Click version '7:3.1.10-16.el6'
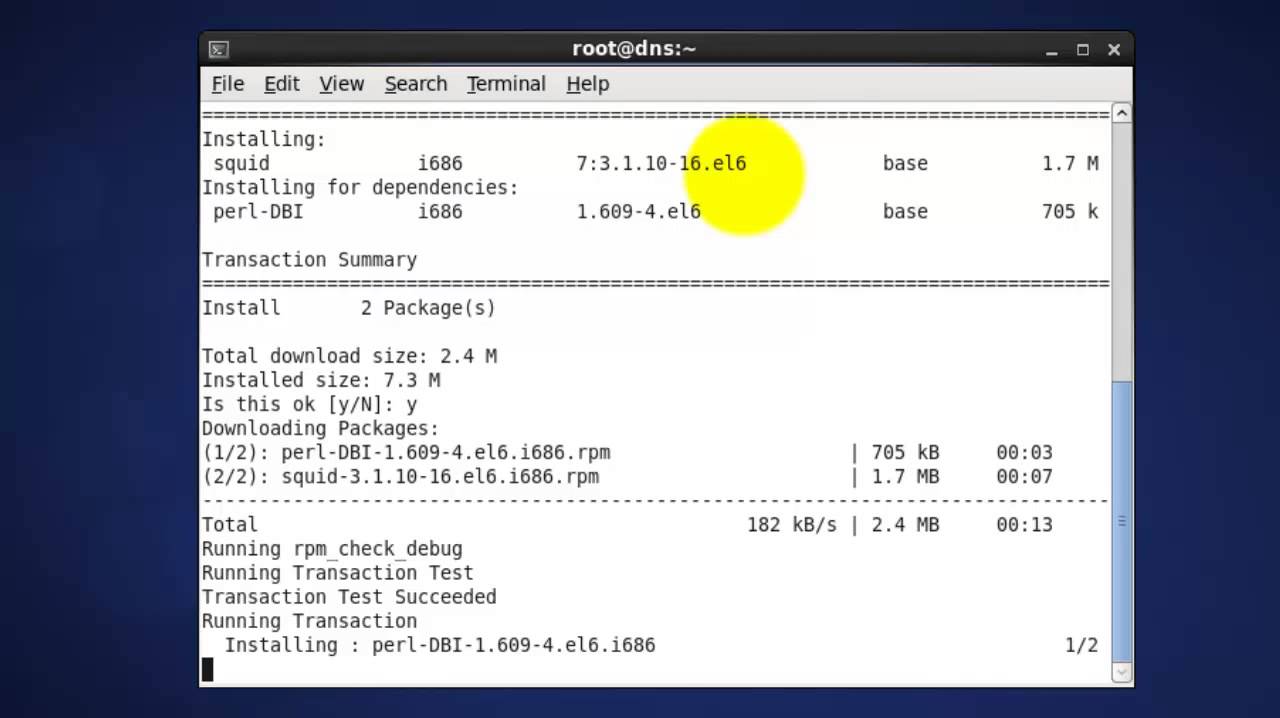The width and height of the screenshot is (1280, 718). click(661, 163)
